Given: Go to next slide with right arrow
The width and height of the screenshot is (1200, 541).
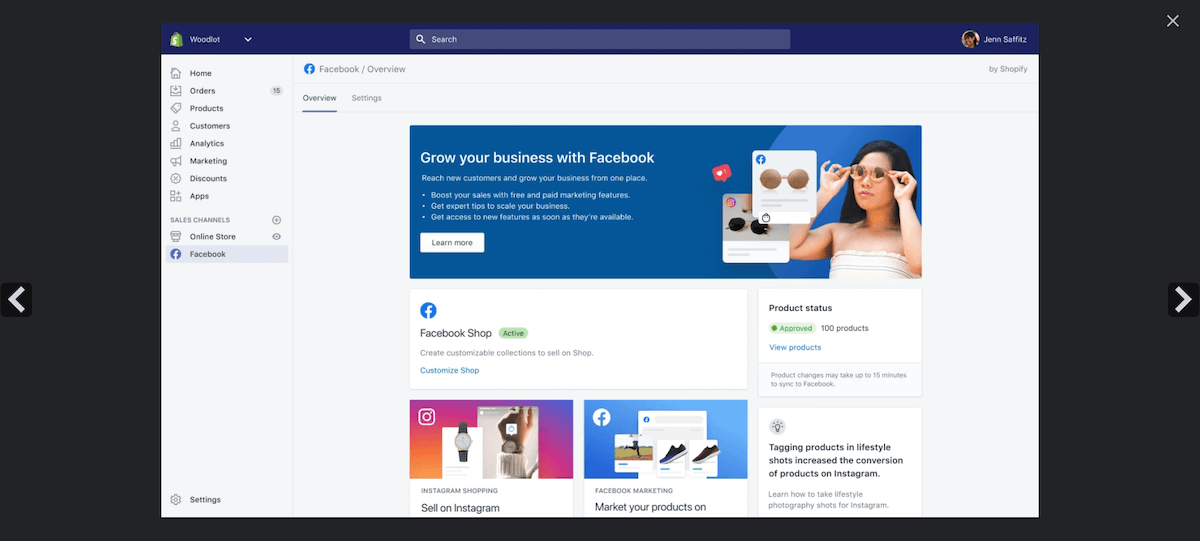Looking at the screenshot, I should tap(1183, 299).
